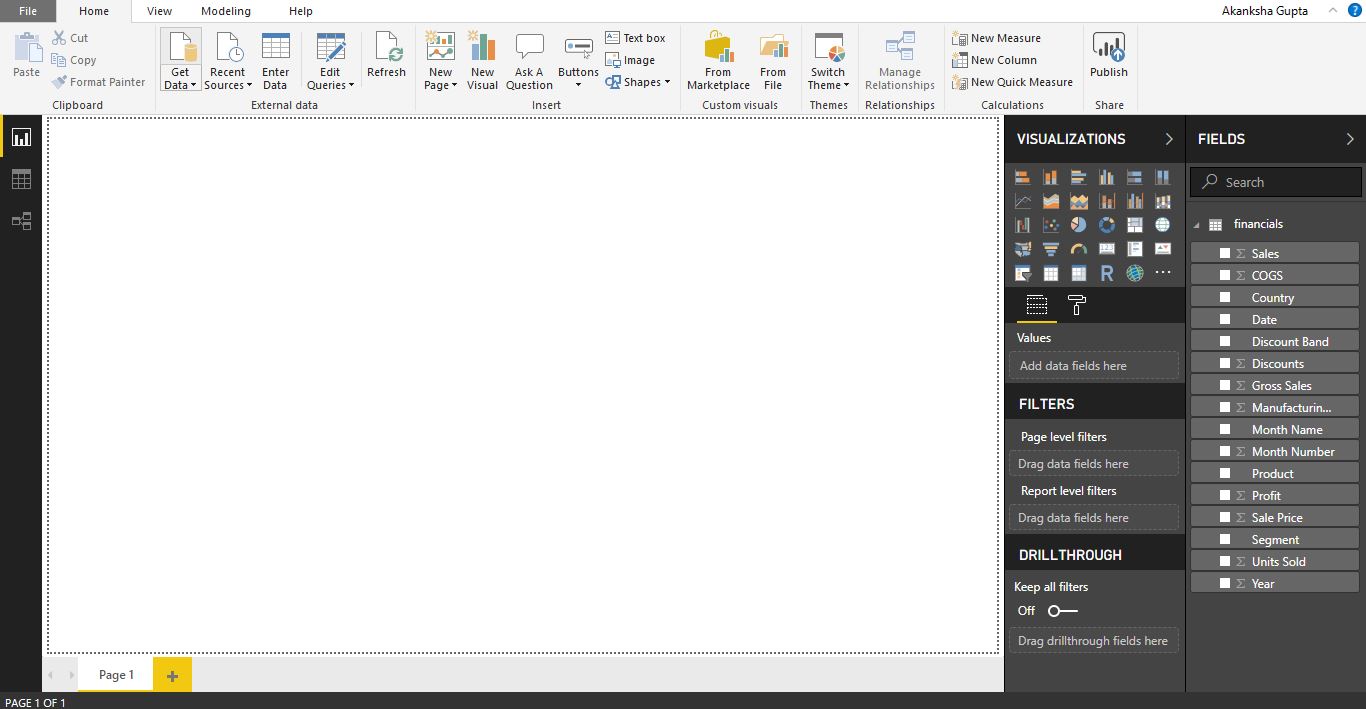Check the Sales field checkbox
This screenshot has height=709, width=1366.
(1225, 253)
